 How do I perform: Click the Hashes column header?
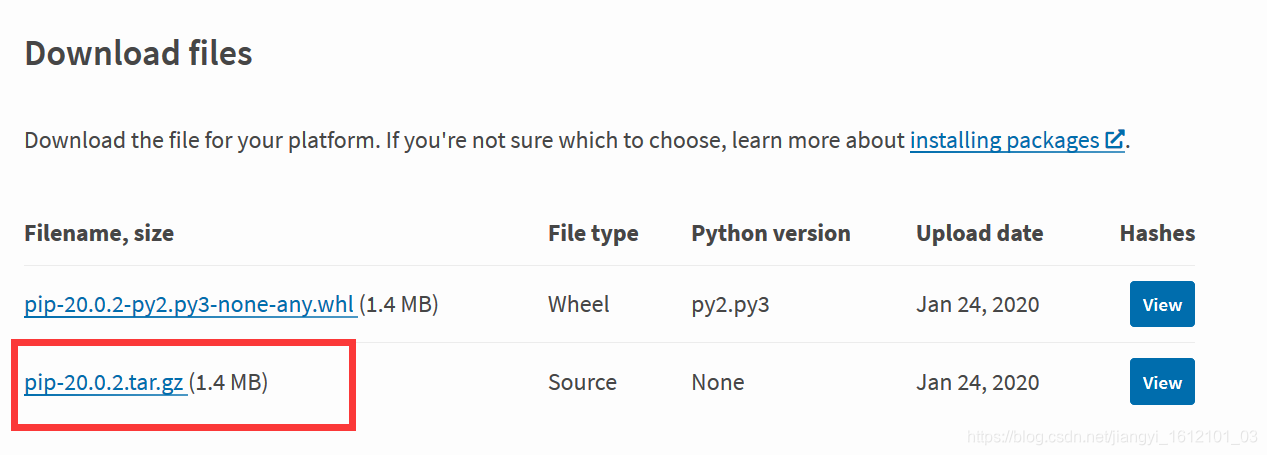[x=1157, y=233]
